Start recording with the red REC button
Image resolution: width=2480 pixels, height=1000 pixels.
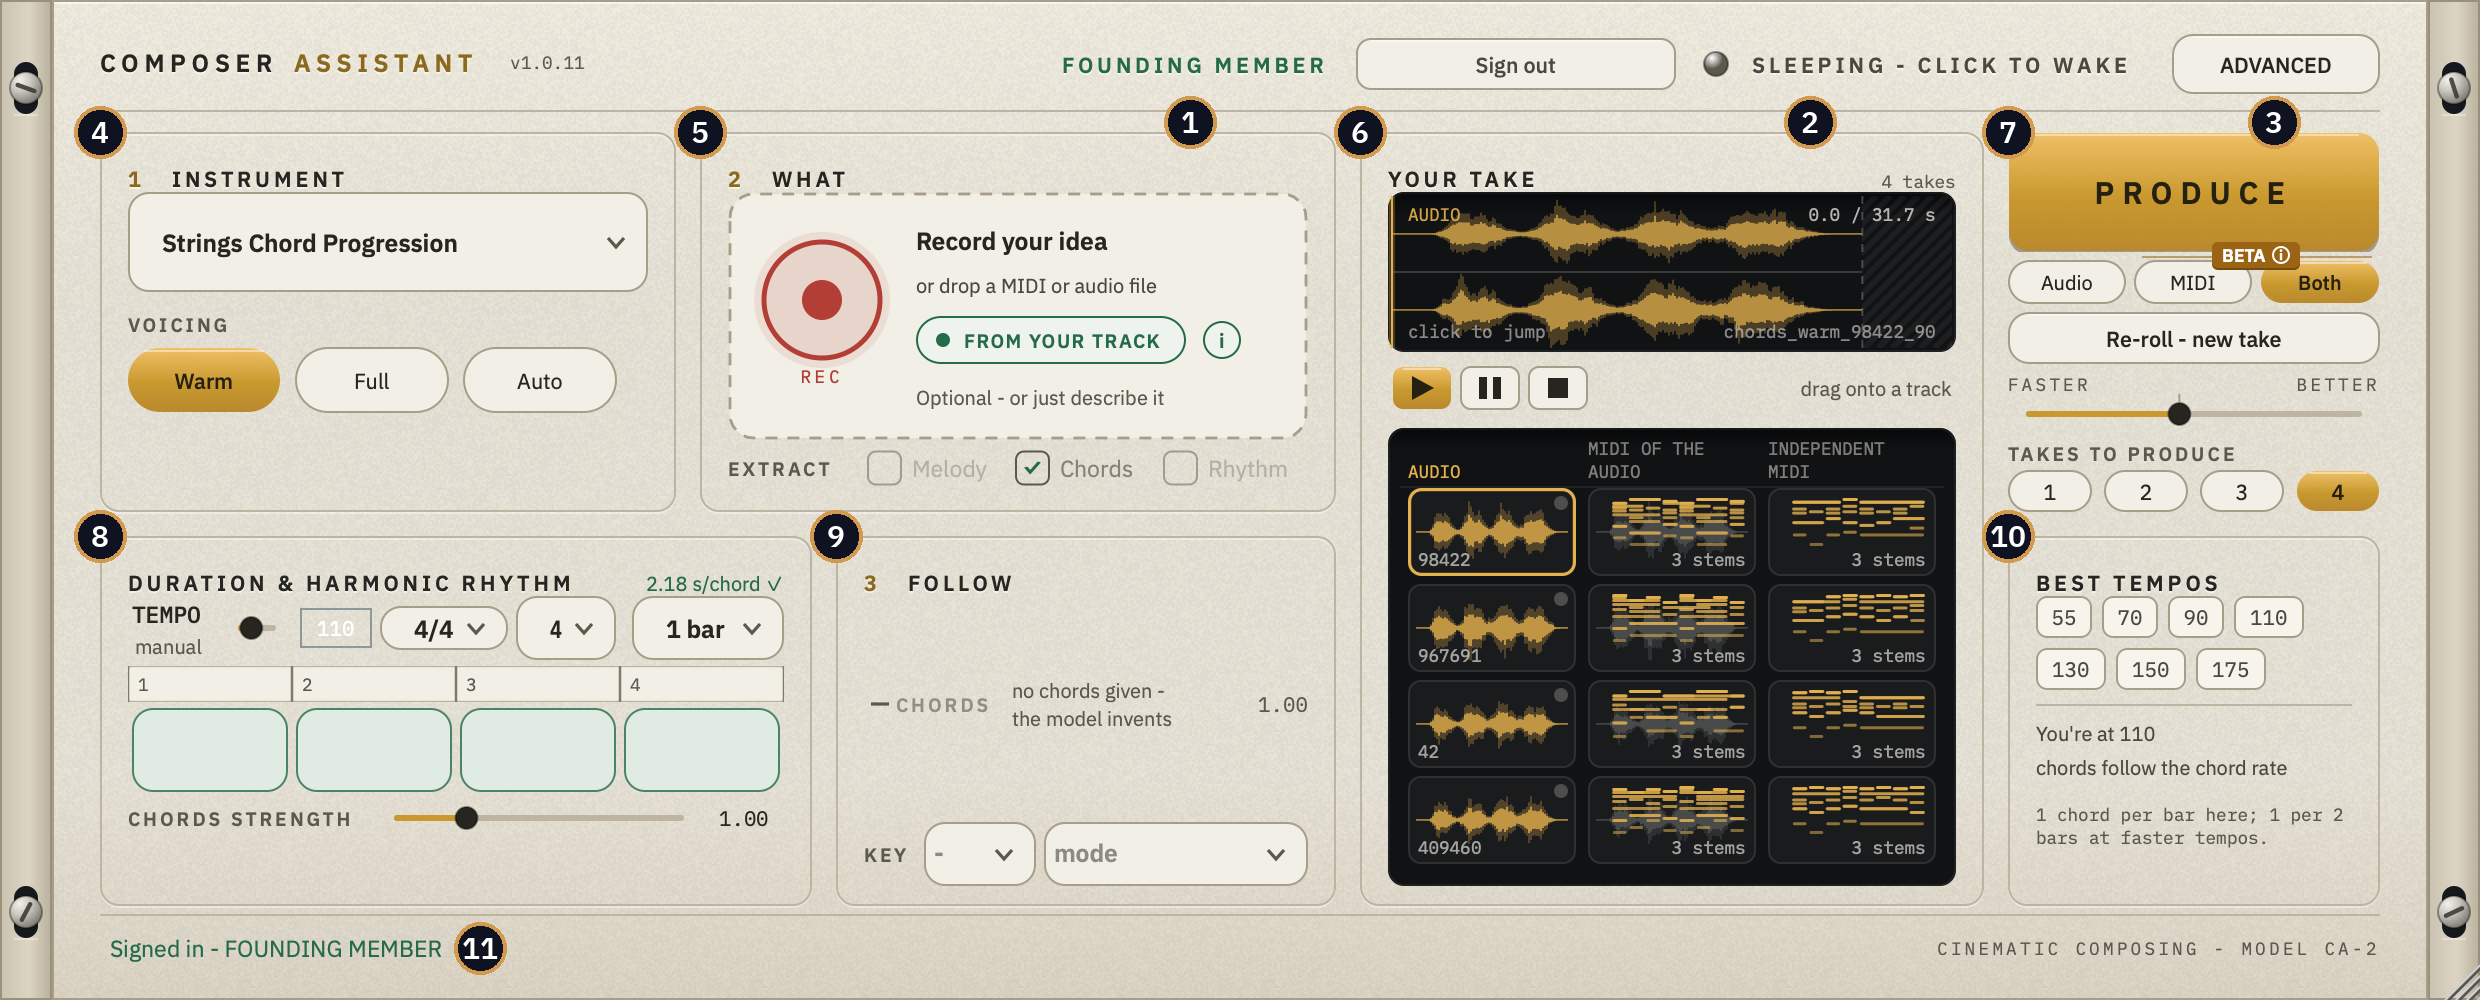[x=821, y=299]
